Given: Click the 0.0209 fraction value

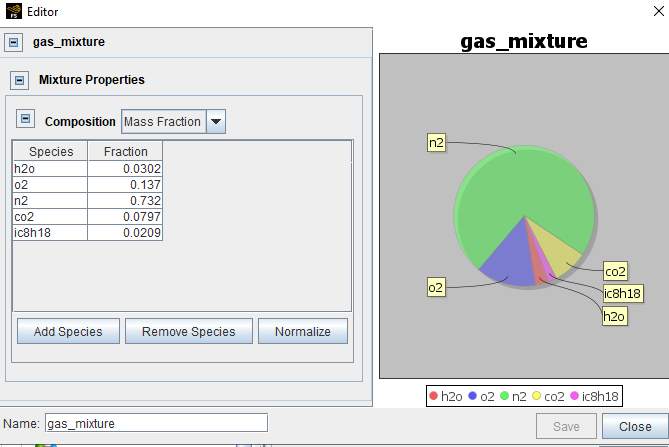Looking at the screenshot, I should point(125,232).
